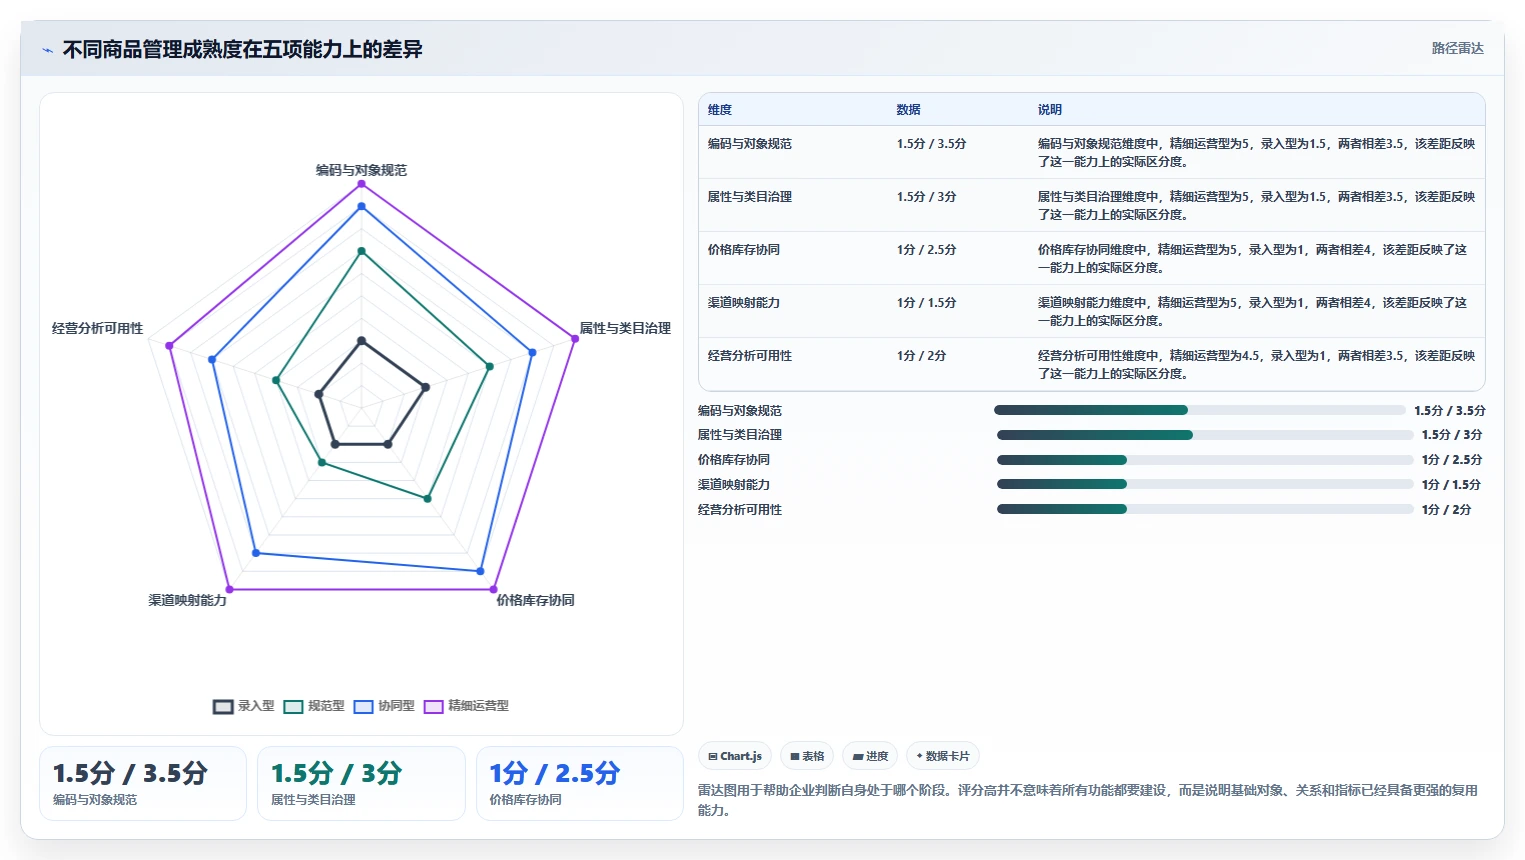Select the Chart.js chip
This screenshot has width=1525, height=860.
tap(735, 756)
